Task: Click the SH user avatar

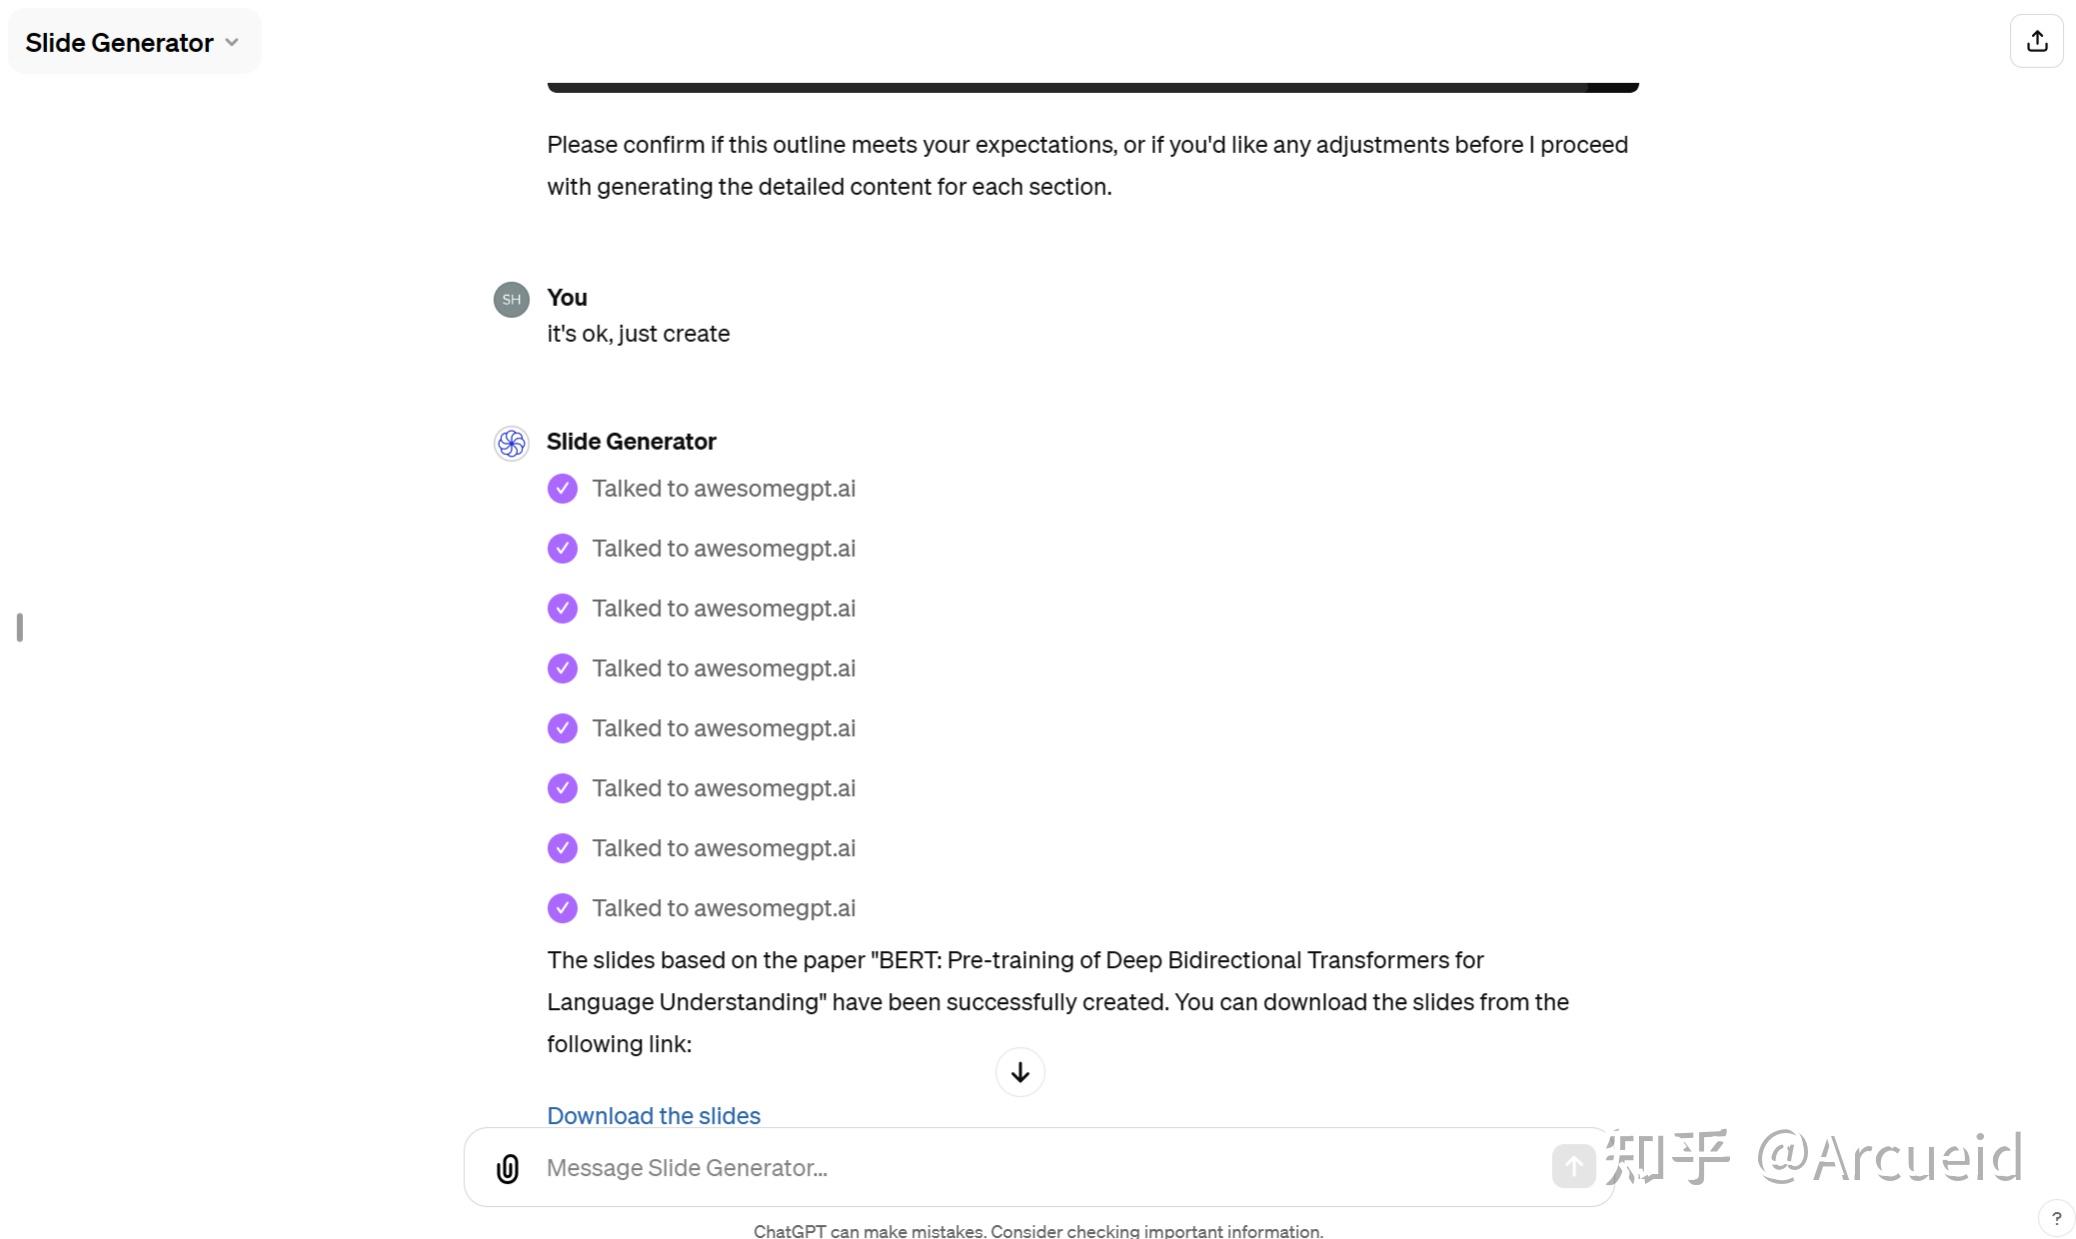Action: coord(510,298)
